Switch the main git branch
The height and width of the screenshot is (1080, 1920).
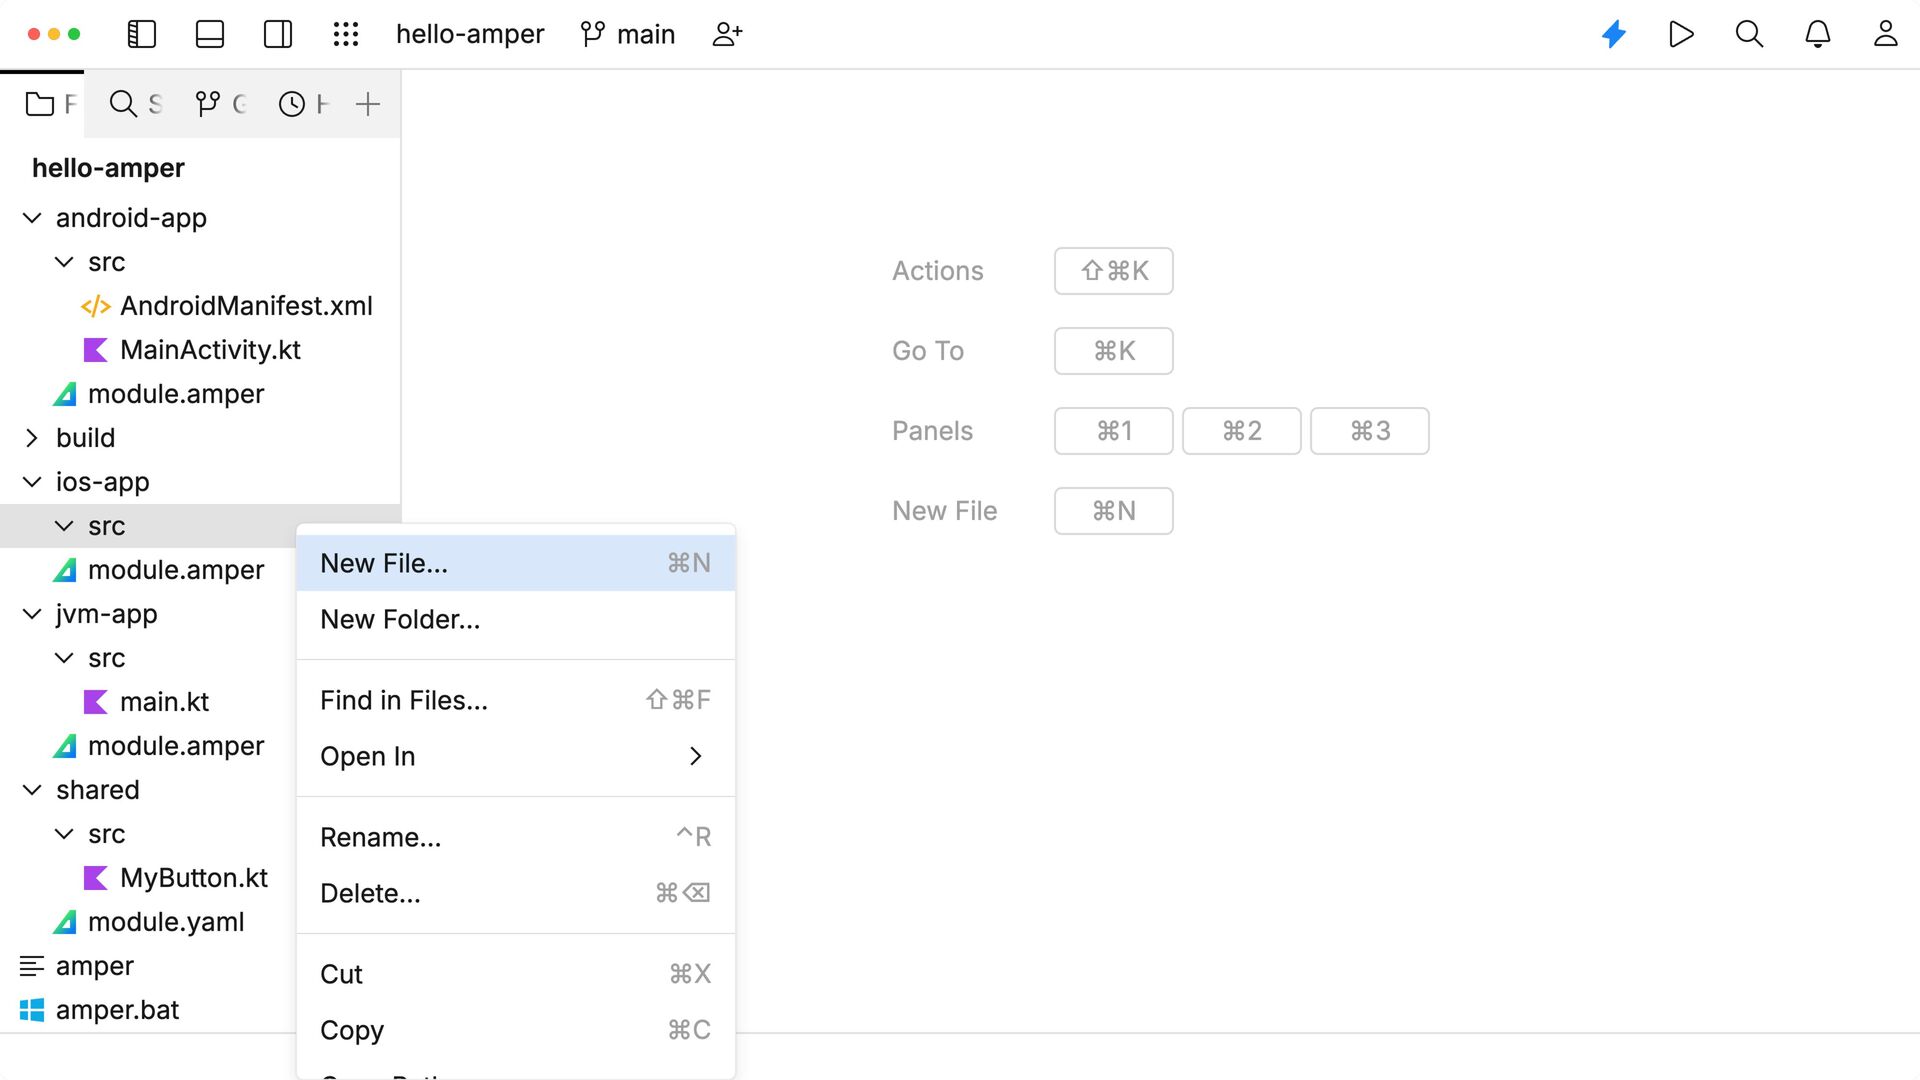[x=628, y=34]
